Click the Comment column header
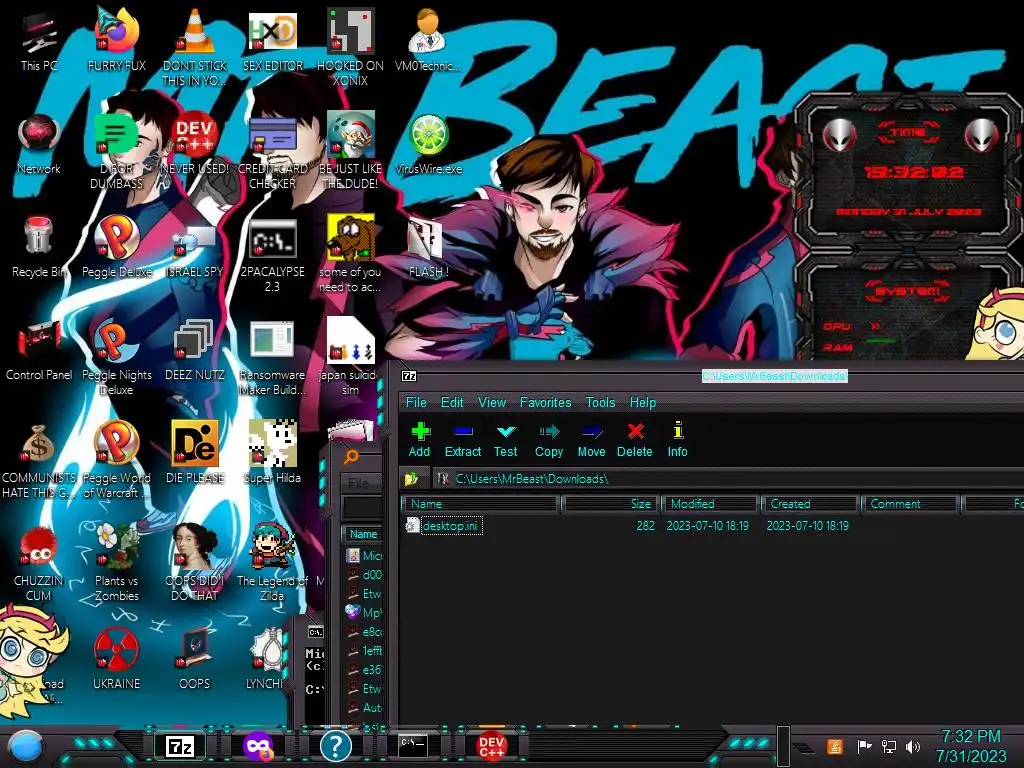The image size is (1024, 768). (x=910, y=504)
